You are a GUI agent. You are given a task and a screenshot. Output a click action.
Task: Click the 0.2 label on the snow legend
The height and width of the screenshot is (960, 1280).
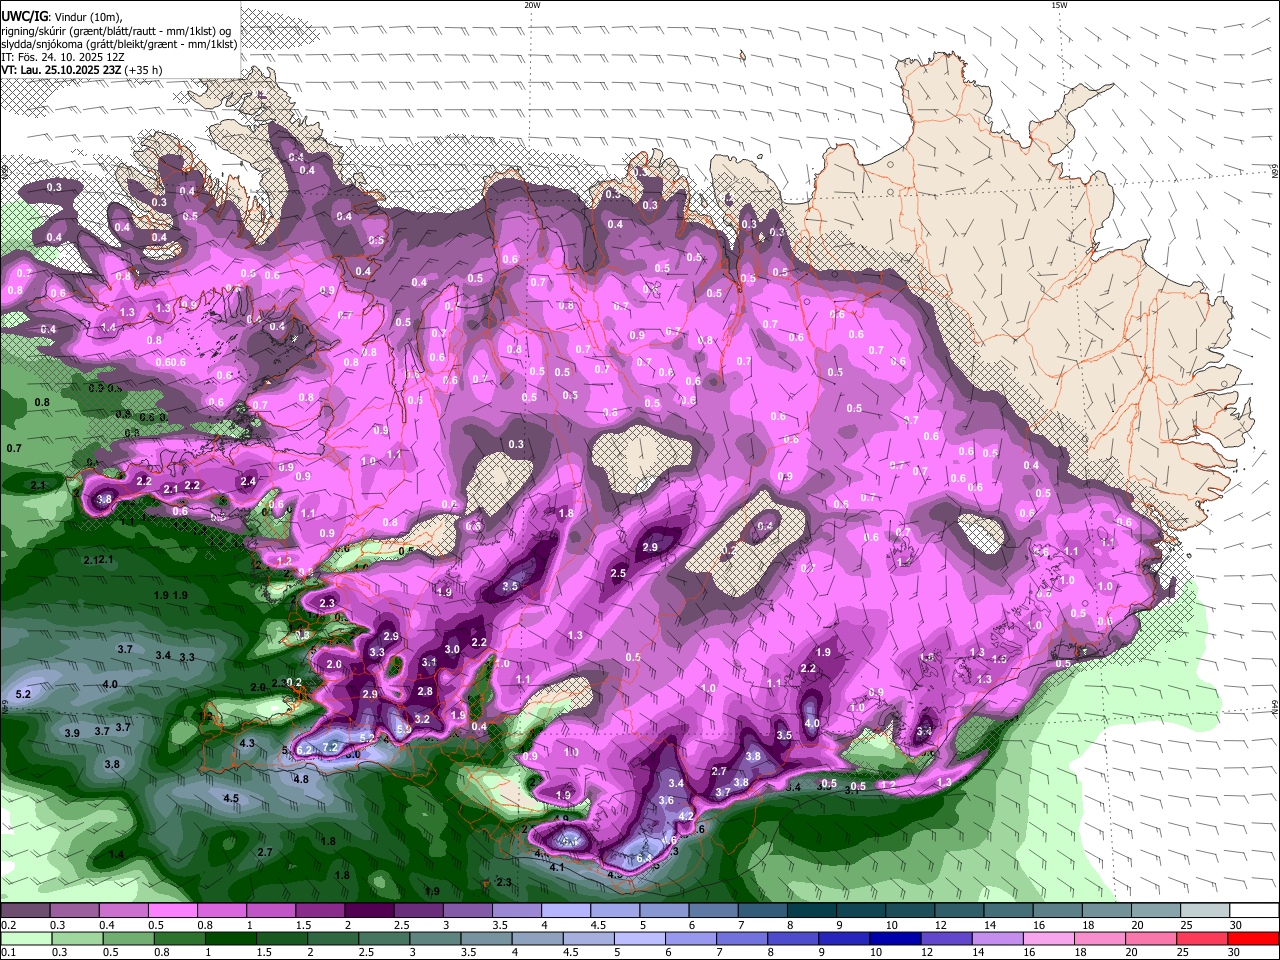tap(7, 925)
